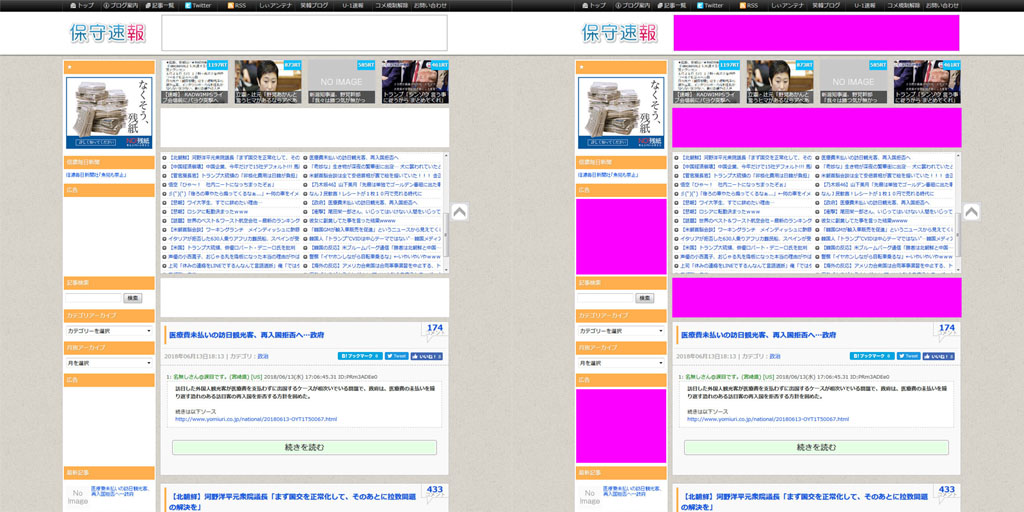Image resolution: width=1024 pixels, height=512 pixels.
Task: Click 保守速報 logo on the left page
Action: (x=106, y=33)
